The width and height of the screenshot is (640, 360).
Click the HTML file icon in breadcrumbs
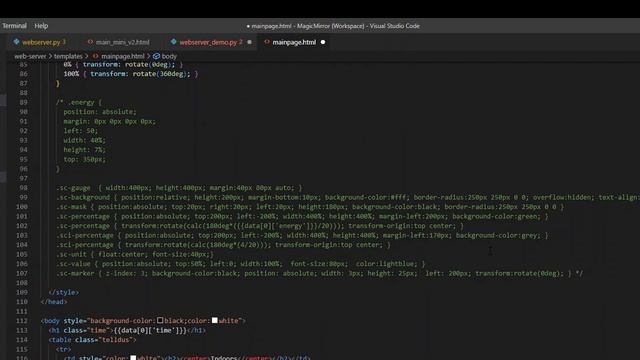coord(96,56)
